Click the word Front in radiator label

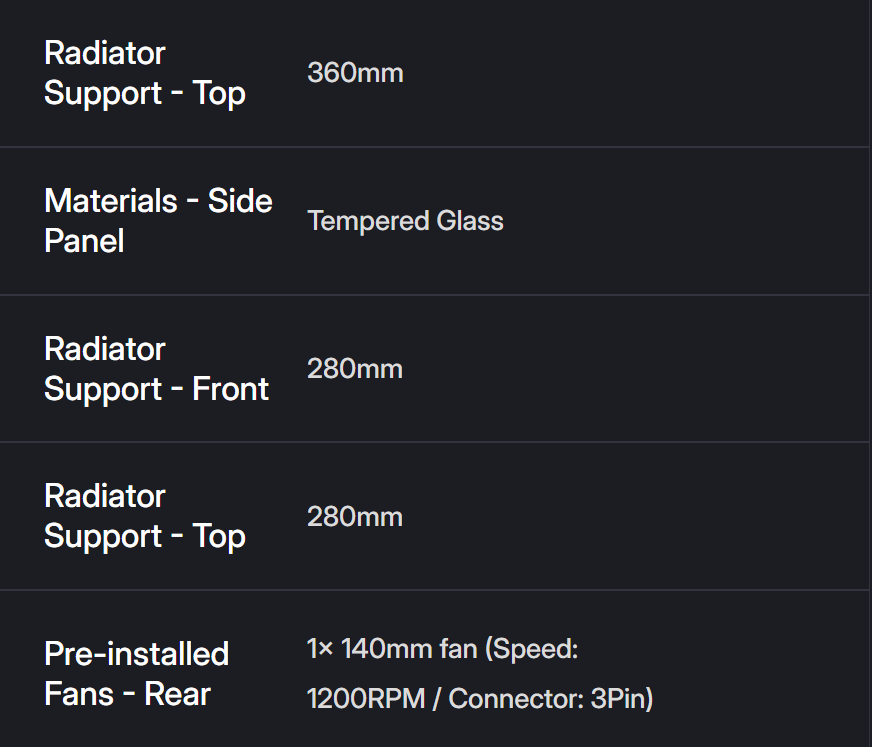(x=230, y=389)
